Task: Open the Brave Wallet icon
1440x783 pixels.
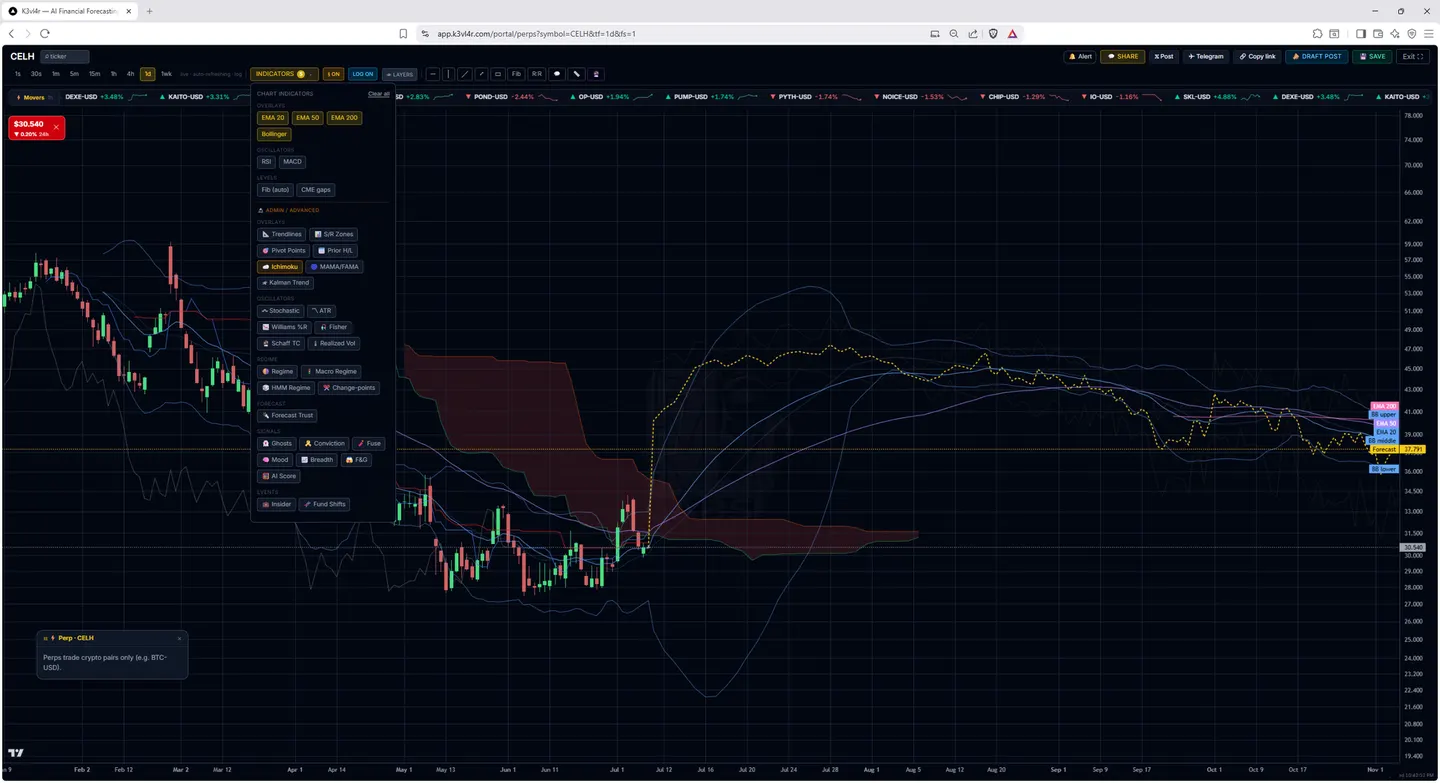Action: 1378,33
